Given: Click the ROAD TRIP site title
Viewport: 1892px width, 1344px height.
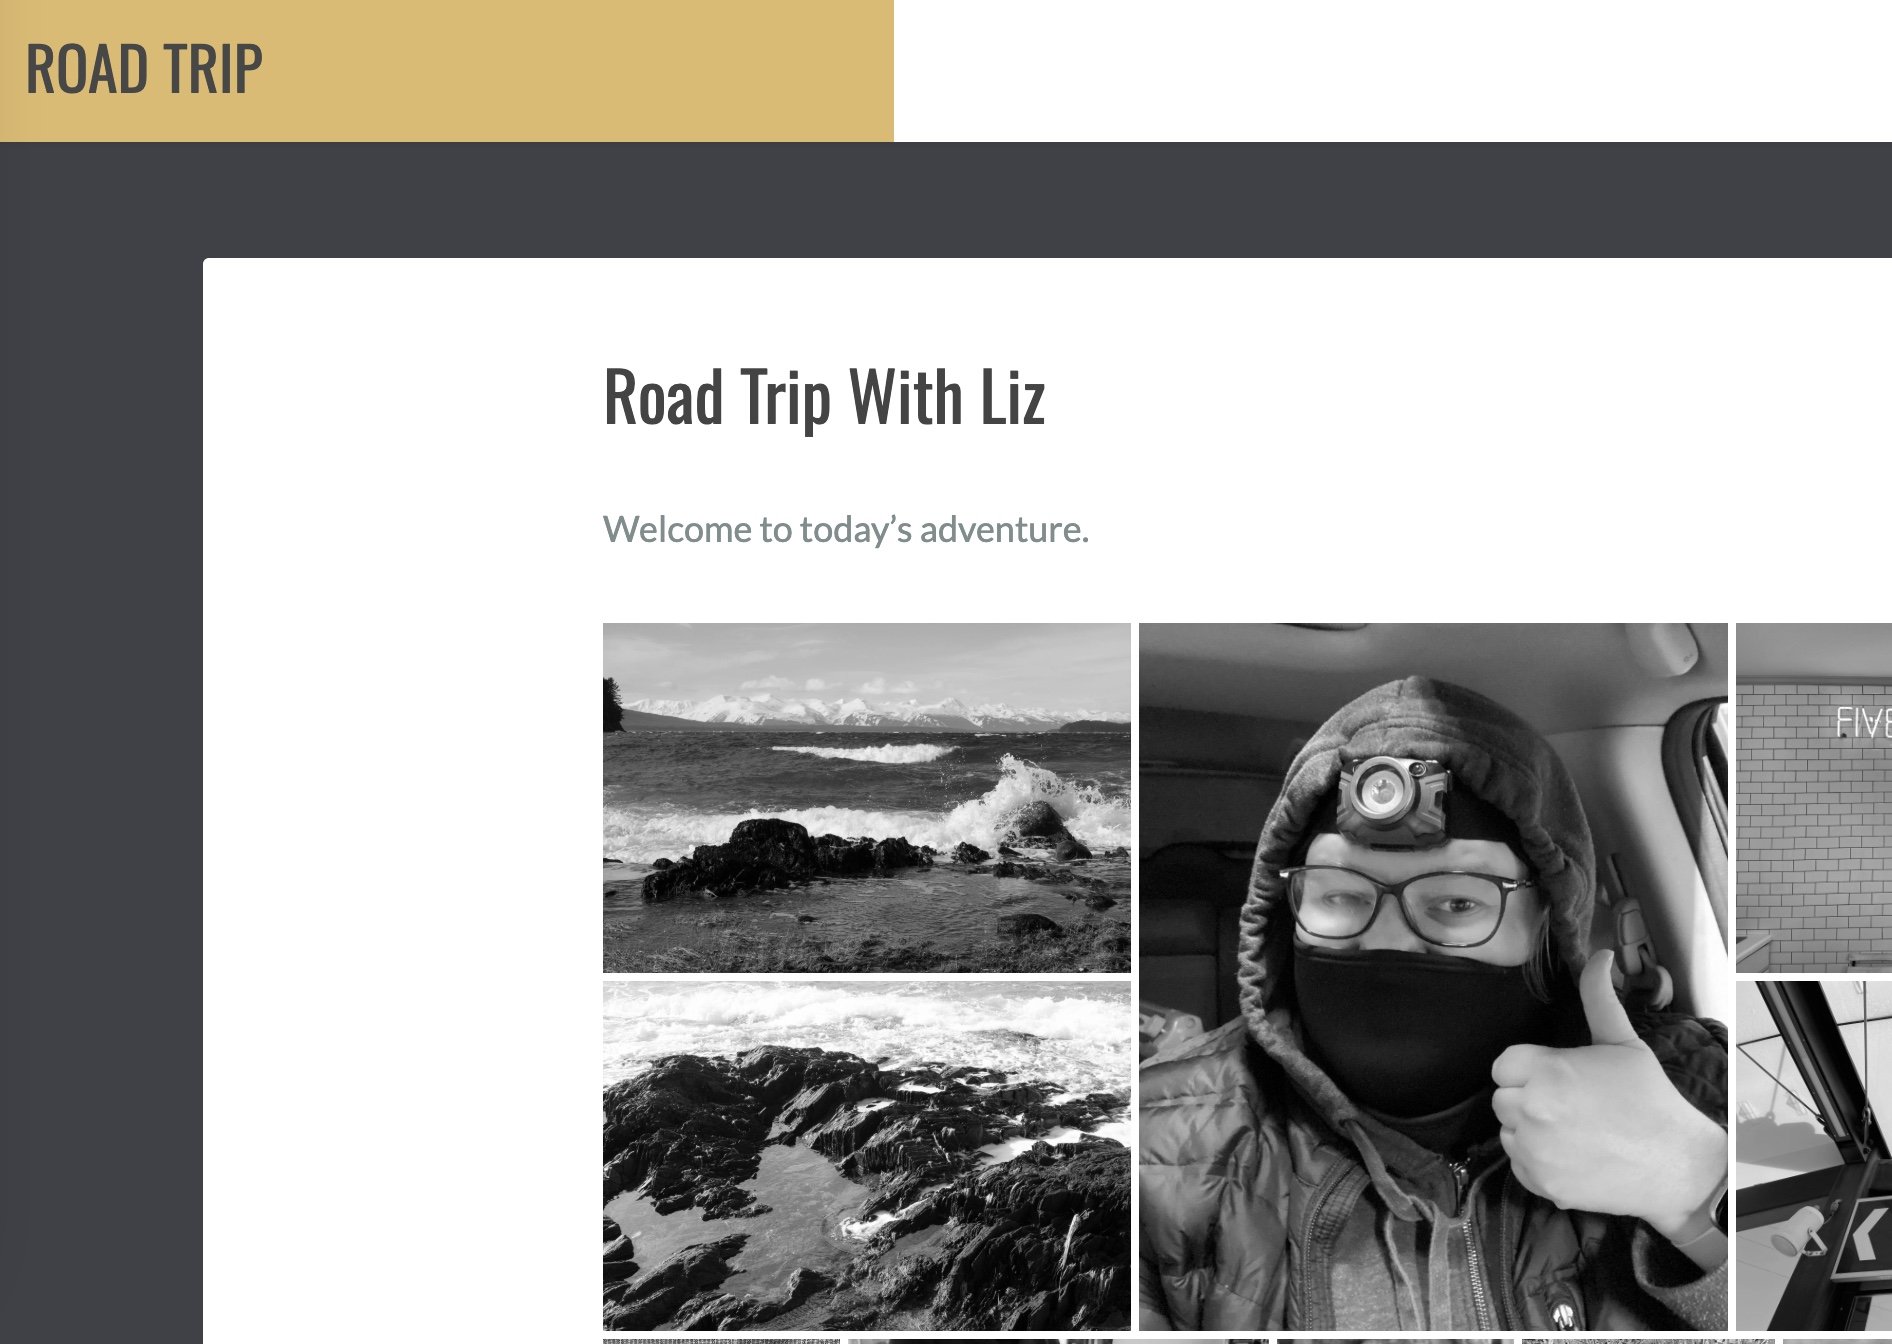Looking at the screenshot, I should [x=144, y=70].
